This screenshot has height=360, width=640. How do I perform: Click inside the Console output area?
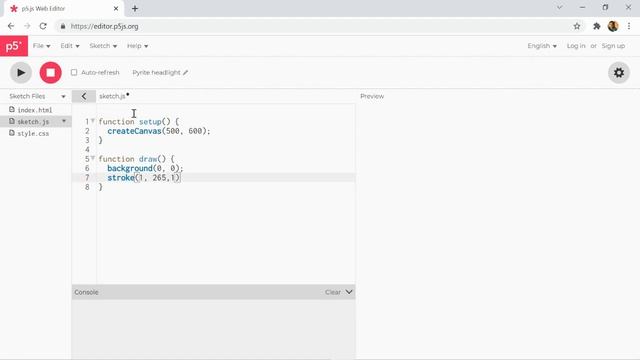point(213,329)
